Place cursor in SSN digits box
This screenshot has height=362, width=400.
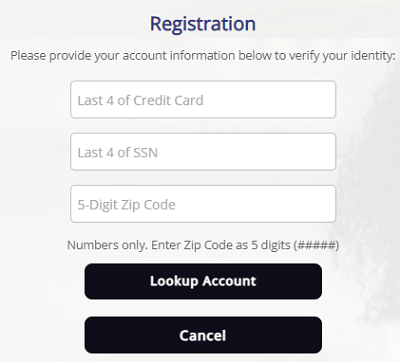tap(203, 152)
